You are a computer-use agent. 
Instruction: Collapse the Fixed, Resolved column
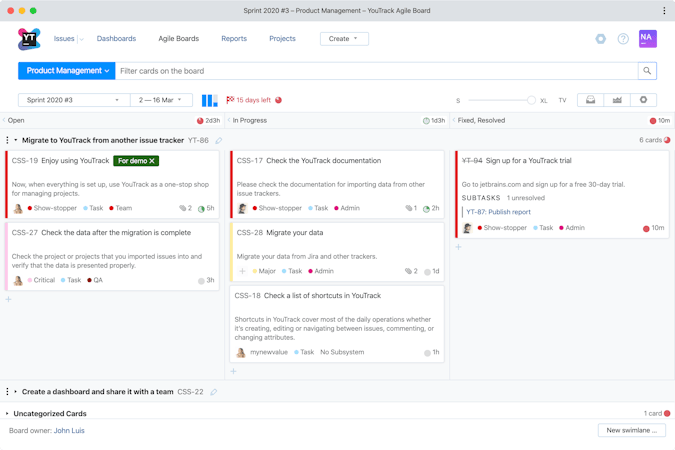[x=454, y=120]
